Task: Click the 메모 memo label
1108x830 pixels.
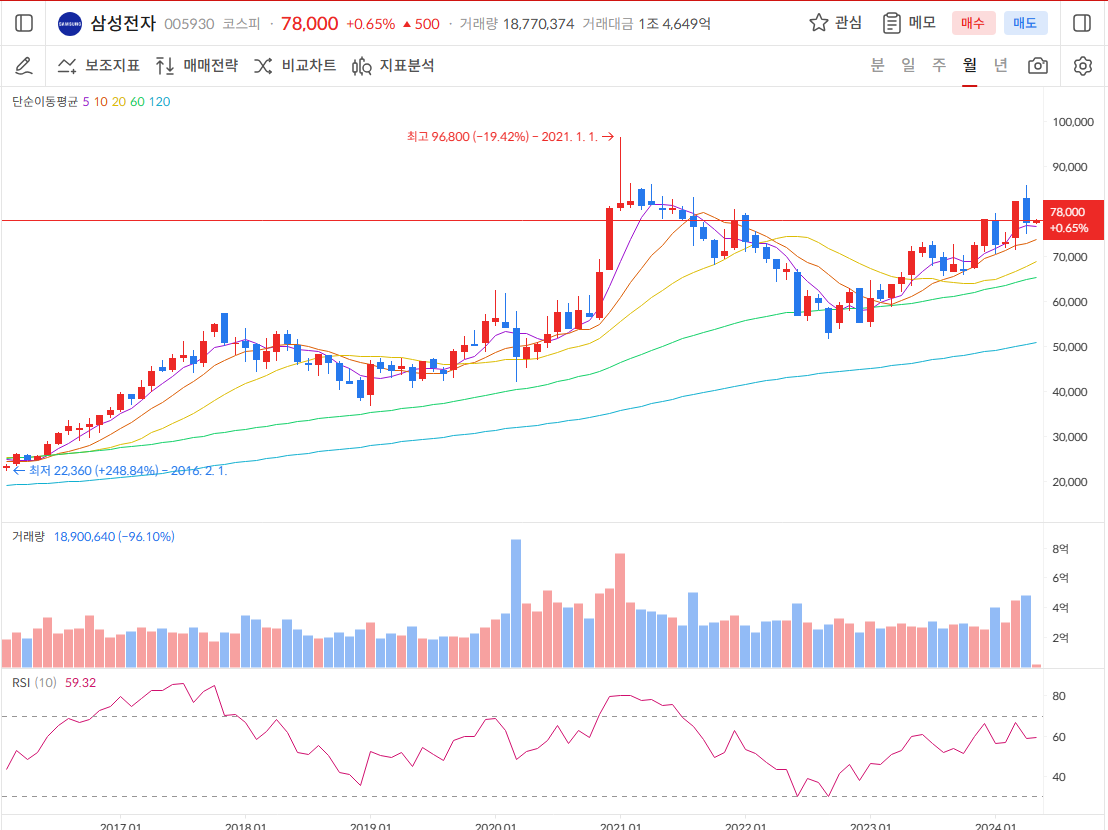Action: 922,23
